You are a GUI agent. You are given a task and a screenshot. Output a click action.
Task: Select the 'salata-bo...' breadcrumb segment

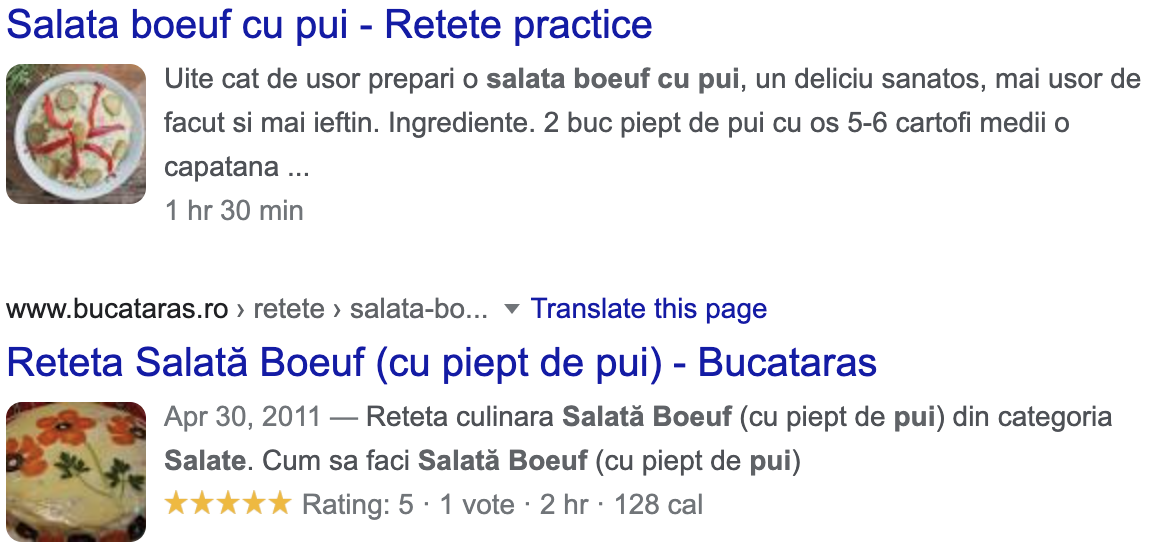(419, 308)
